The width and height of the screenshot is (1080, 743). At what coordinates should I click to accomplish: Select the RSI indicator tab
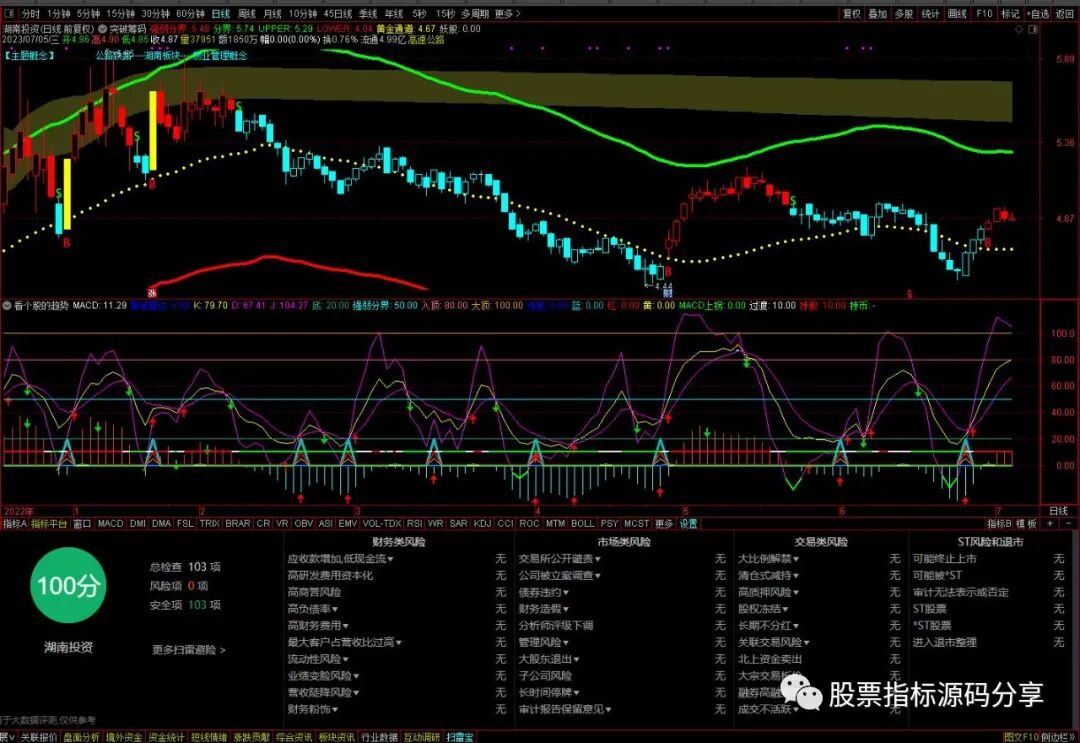(x=415, y=524)
